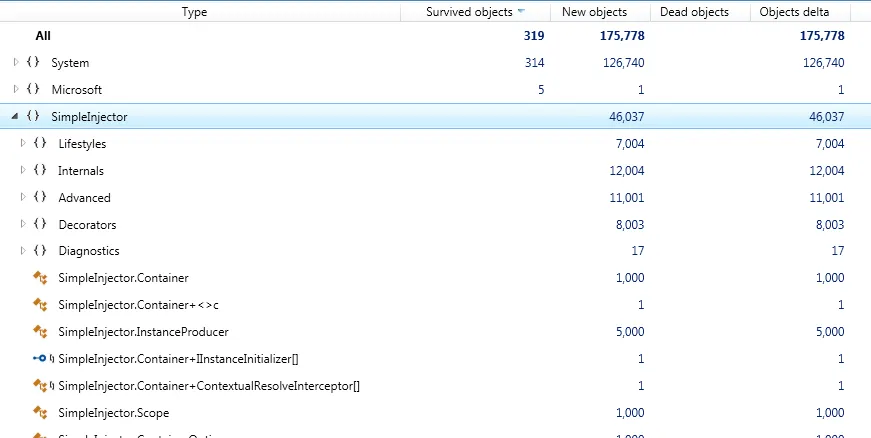Select the SimpleInjector.Container type row
The width and height of the screenshot is (871, 438).
click(x=436, y=278)
